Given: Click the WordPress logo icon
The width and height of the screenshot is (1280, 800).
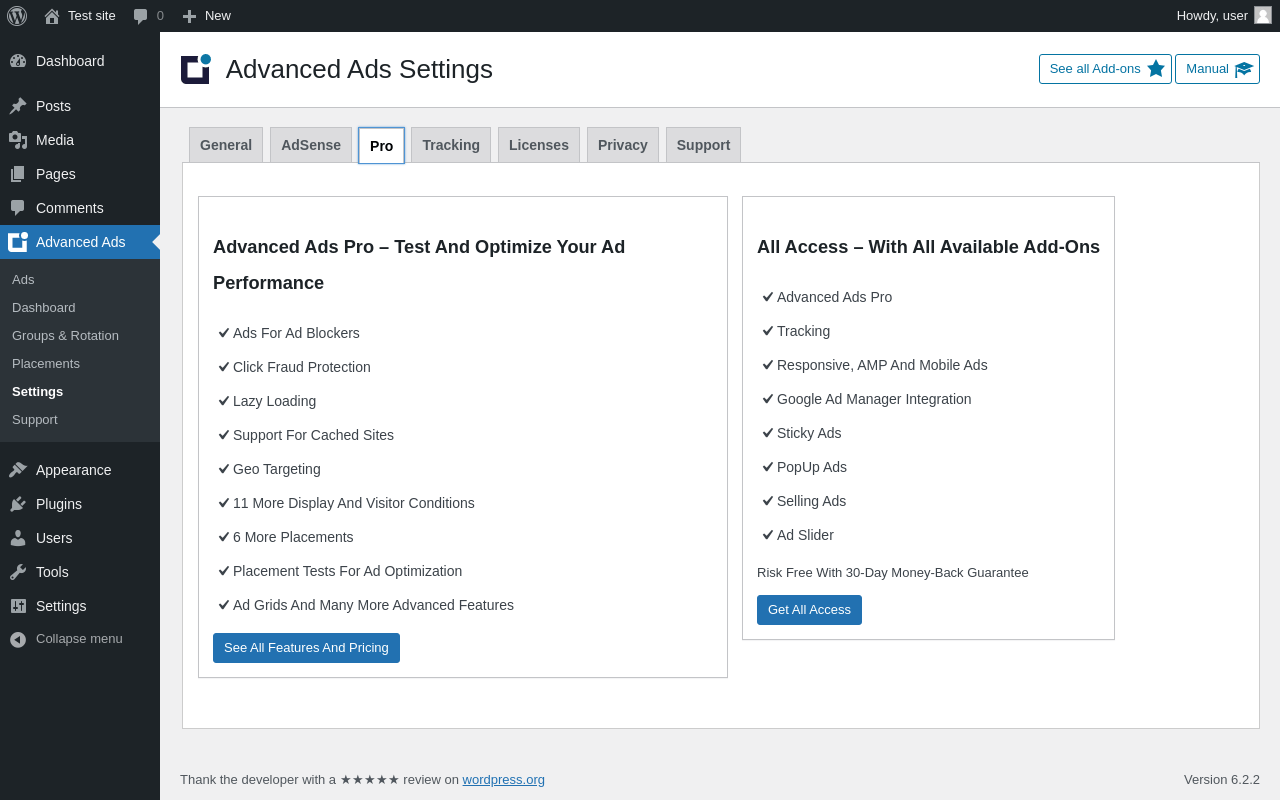Looking at the screenshot, I should coord(17,16).
